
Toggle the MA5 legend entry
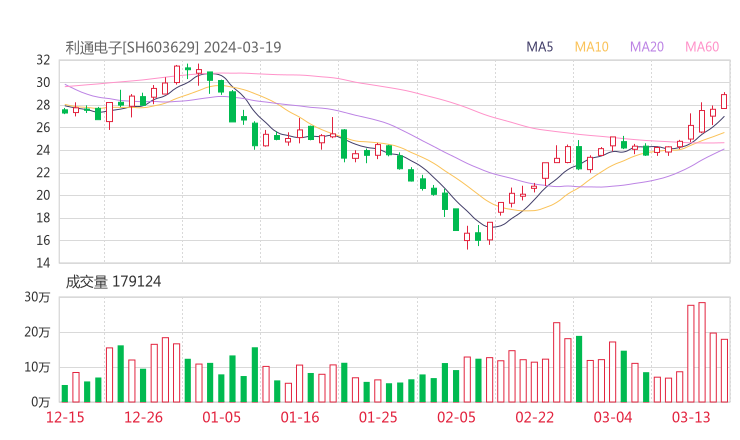tap(540, 47)
